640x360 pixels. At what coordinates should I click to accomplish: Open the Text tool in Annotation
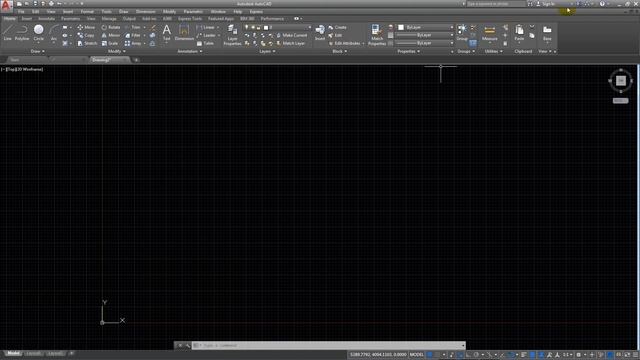tap(167, 32)
